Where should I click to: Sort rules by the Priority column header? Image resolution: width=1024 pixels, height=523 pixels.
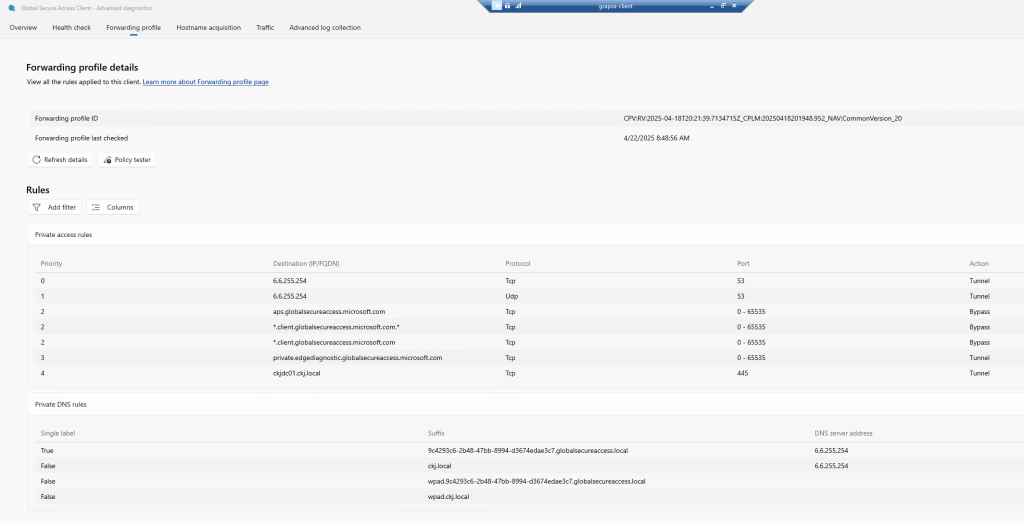tap(51, 264)
